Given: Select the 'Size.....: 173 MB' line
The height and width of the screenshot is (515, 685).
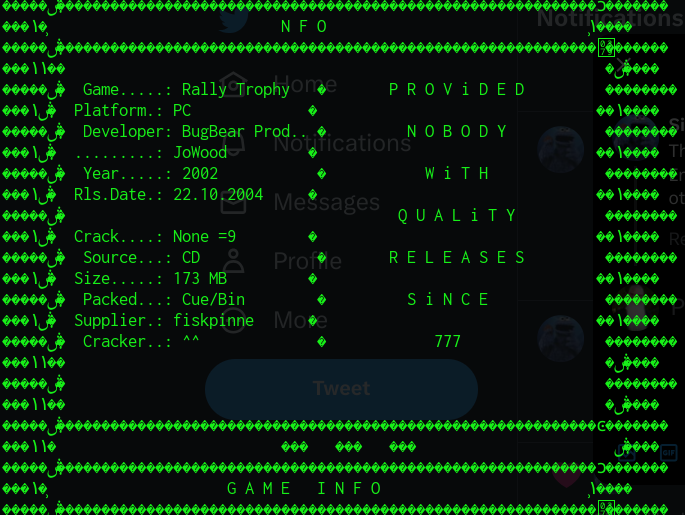Looking at the screenshot, I should coord(150,278).
